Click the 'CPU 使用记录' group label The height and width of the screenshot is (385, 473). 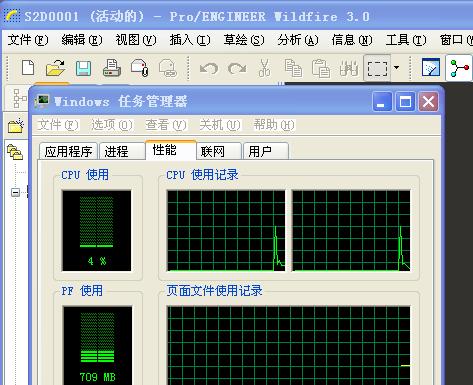(202, 175)
